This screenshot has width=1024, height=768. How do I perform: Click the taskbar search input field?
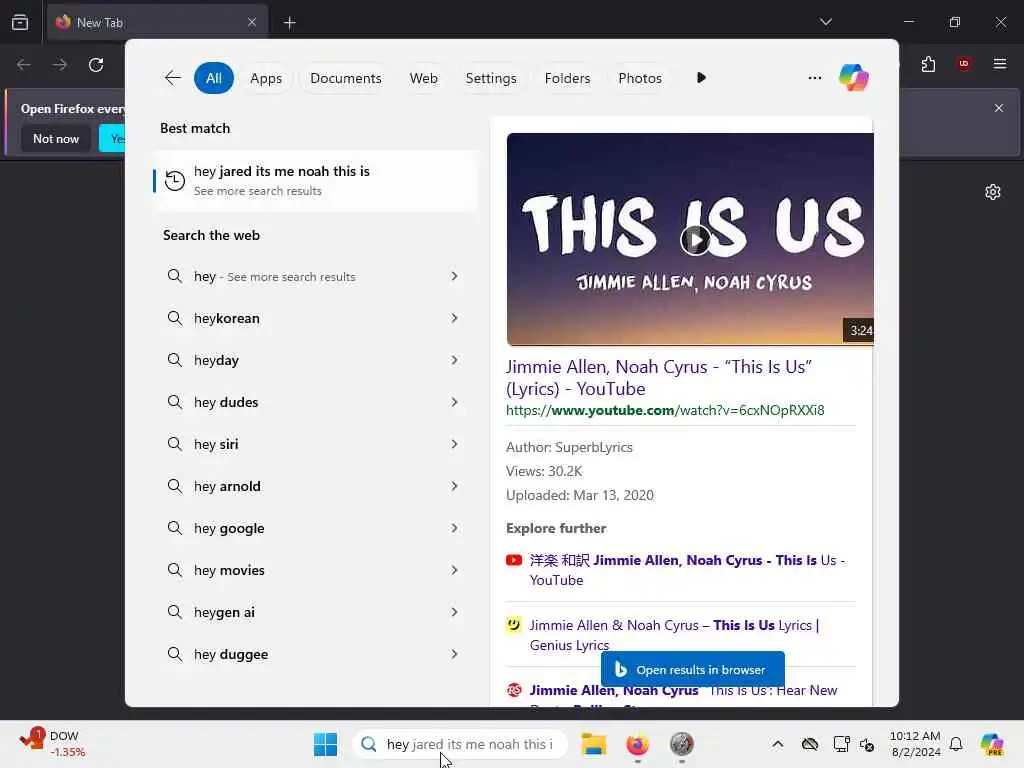tap(460, 744)
